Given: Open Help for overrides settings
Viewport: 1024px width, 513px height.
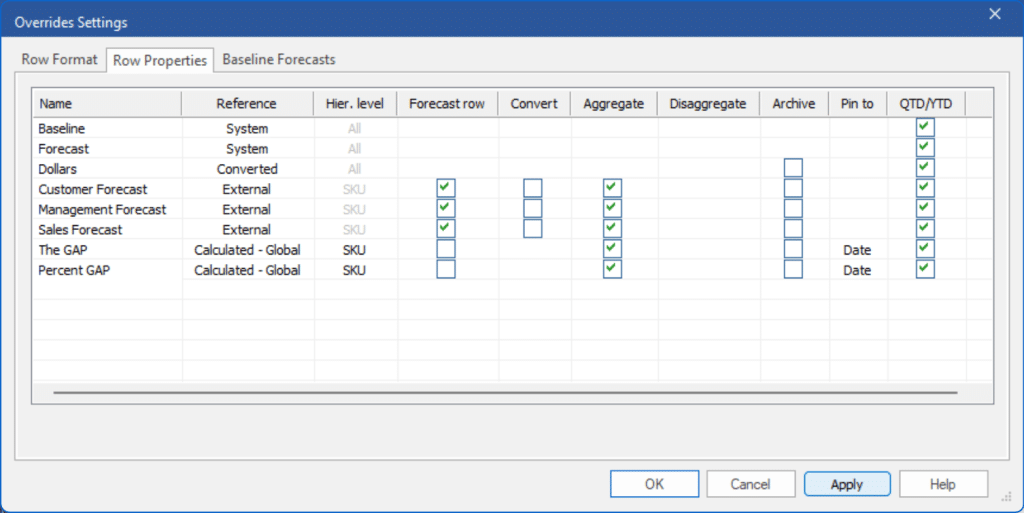Looking at the screenshot, I should click(x=942, y=484).
